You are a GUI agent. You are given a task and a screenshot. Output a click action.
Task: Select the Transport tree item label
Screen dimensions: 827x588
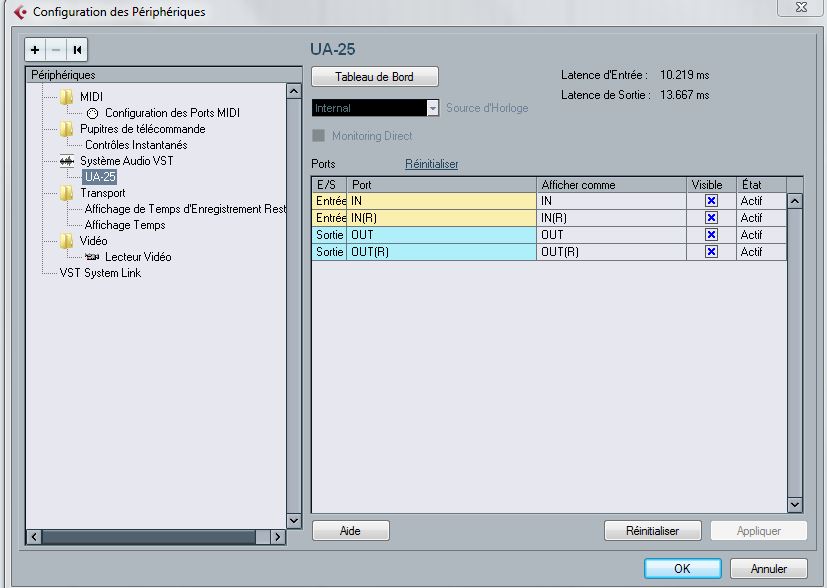[103, 193]
